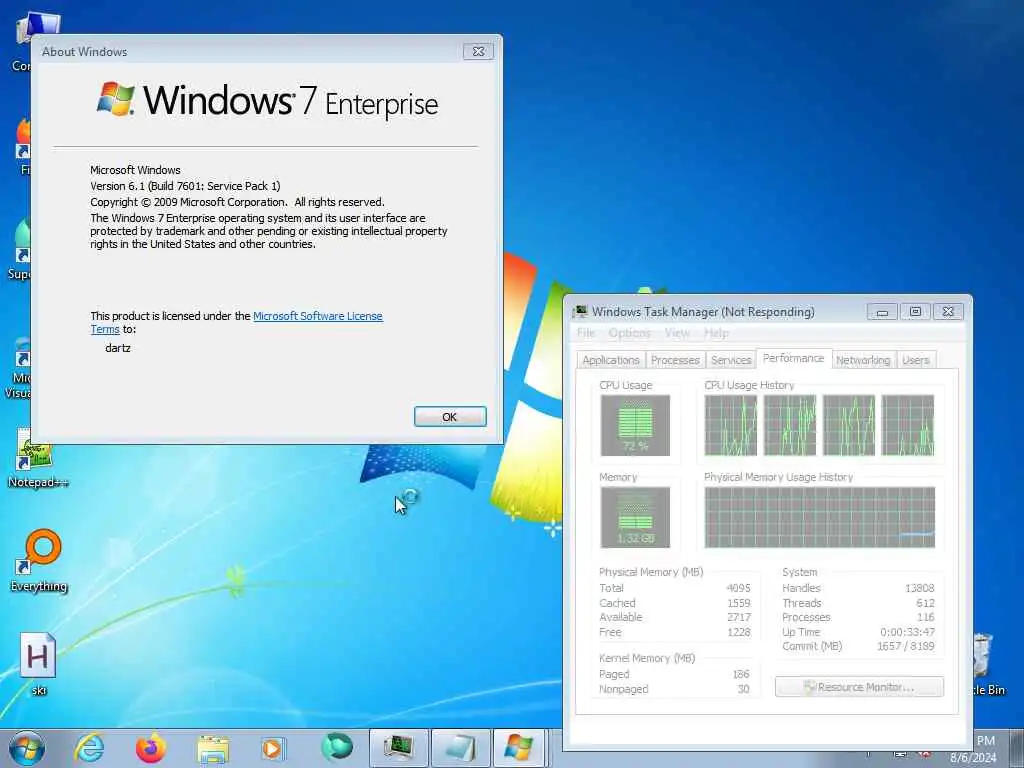Select the Notepad++ desktop shortcut

(x=37, y=460)
